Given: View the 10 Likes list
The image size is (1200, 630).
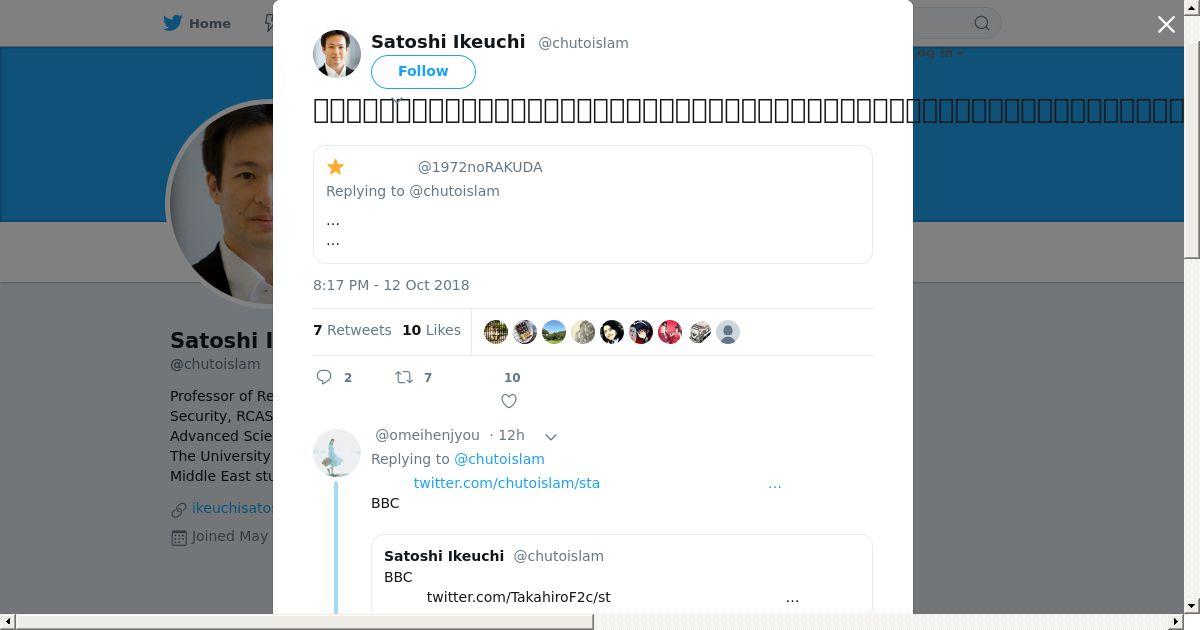Looking at the screenshot, I should coord(431,330).
